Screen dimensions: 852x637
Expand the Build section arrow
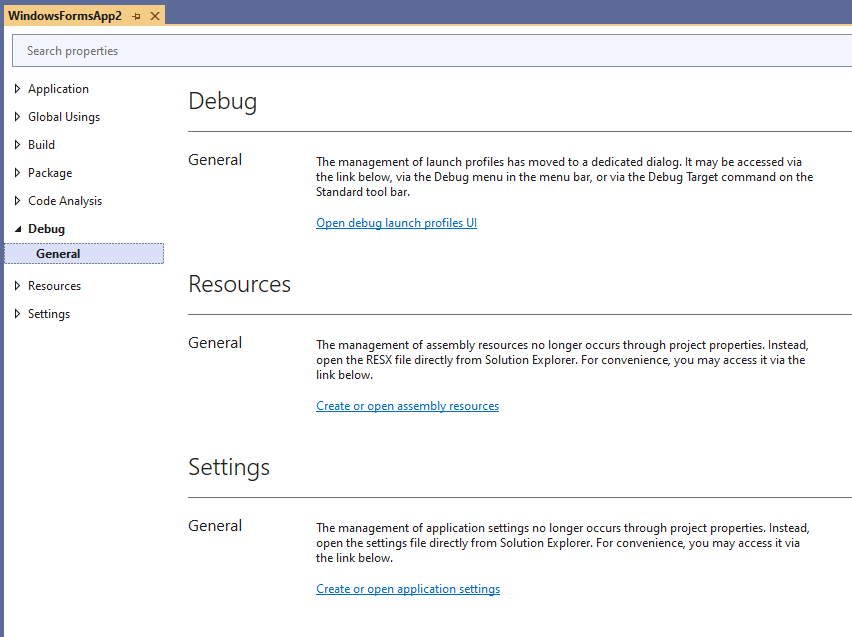pos(17,145)
